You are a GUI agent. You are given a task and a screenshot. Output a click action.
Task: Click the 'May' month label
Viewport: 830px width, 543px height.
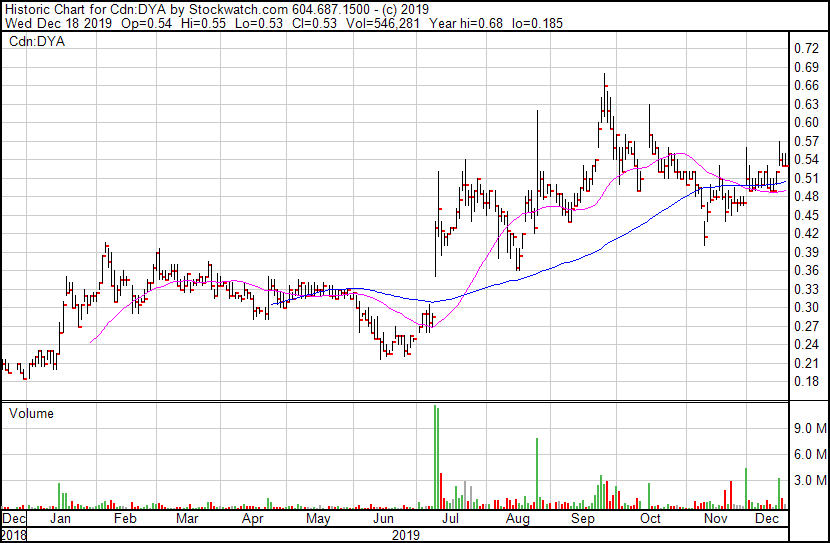pyautogui.click(x=318, y=519)
